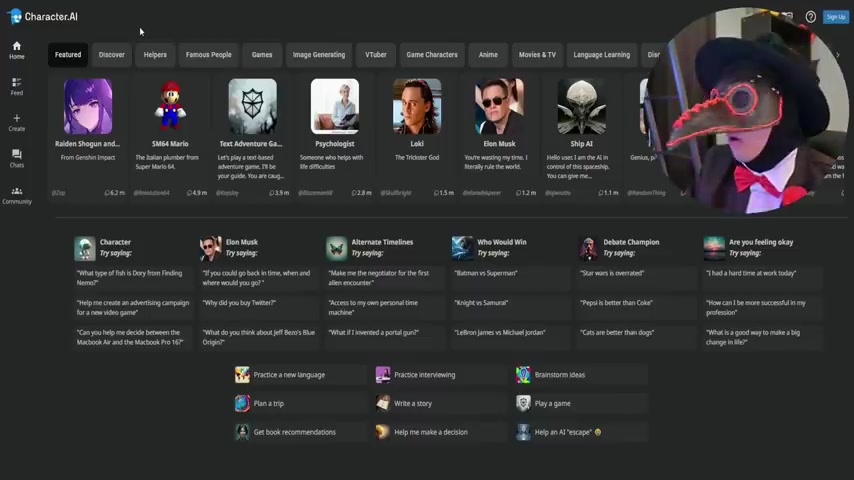This screenshot has width=854, height=480.
Task: Click Practice a new language icon
Action: [x=242, y=375]
